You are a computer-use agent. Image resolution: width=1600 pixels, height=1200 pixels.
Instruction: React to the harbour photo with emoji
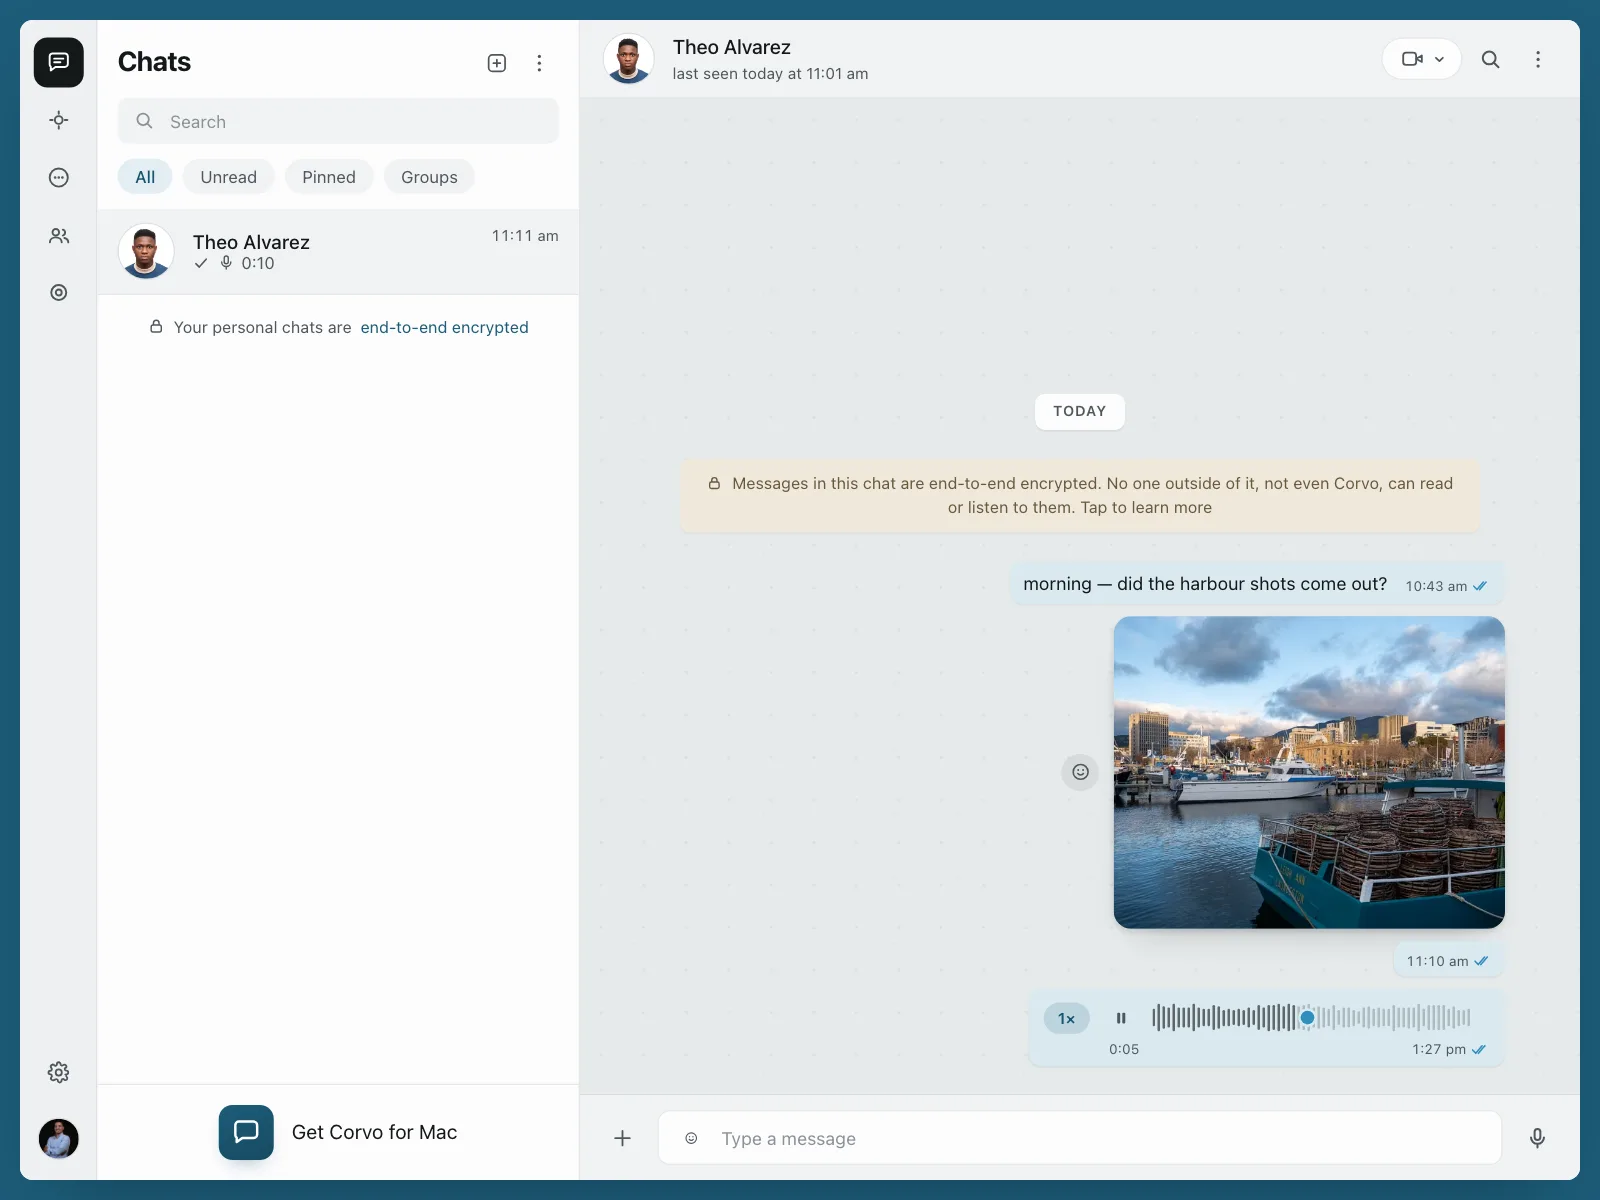(x=1080, y=772)
